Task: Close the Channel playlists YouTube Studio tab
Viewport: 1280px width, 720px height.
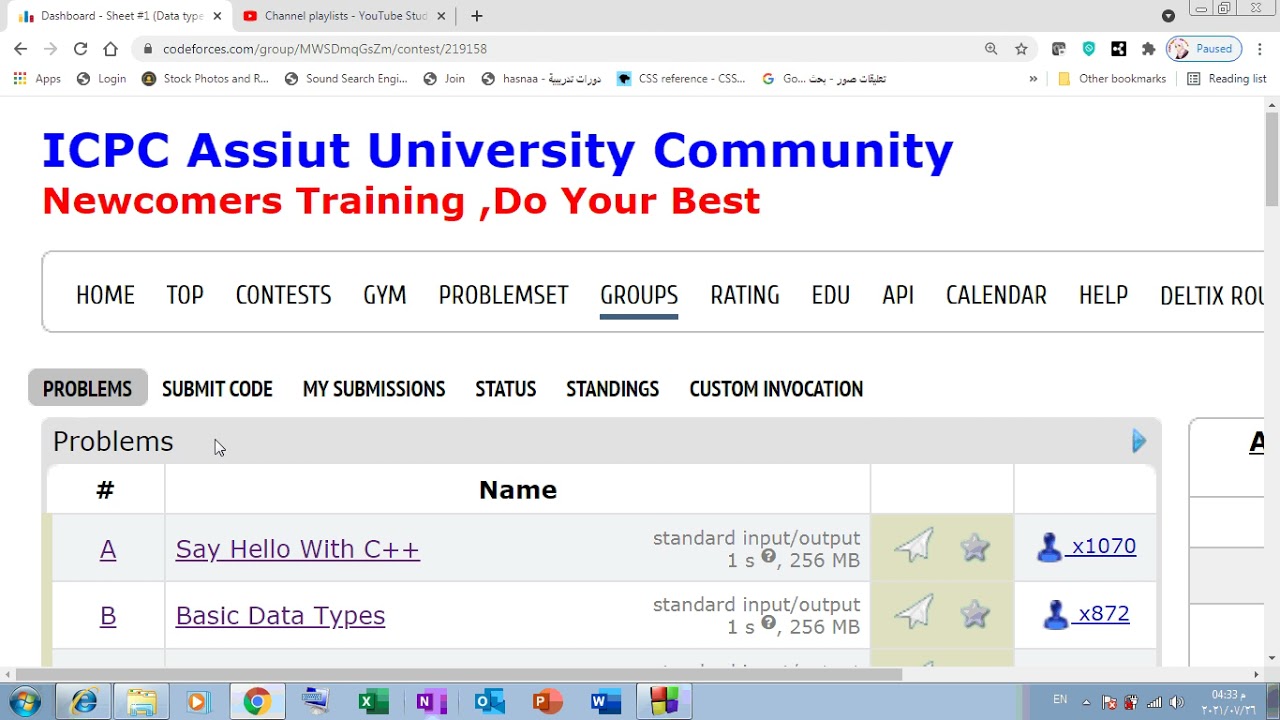Action: [x=441, y=16]
